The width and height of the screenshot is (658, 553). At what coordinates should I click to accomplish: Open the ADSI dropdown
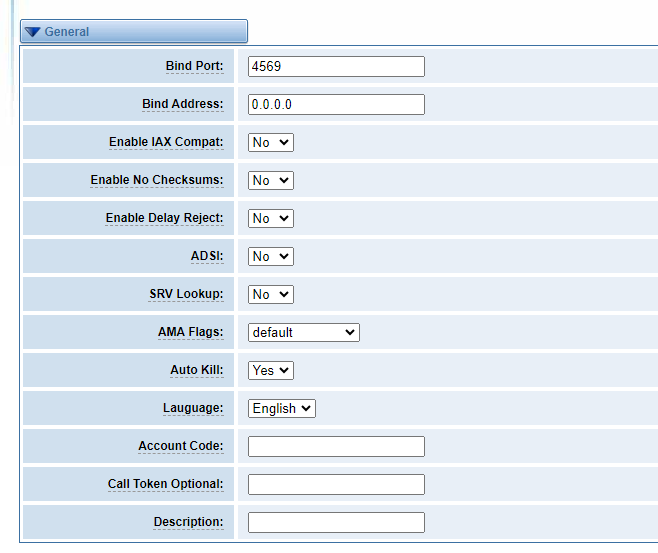[271, 256]
